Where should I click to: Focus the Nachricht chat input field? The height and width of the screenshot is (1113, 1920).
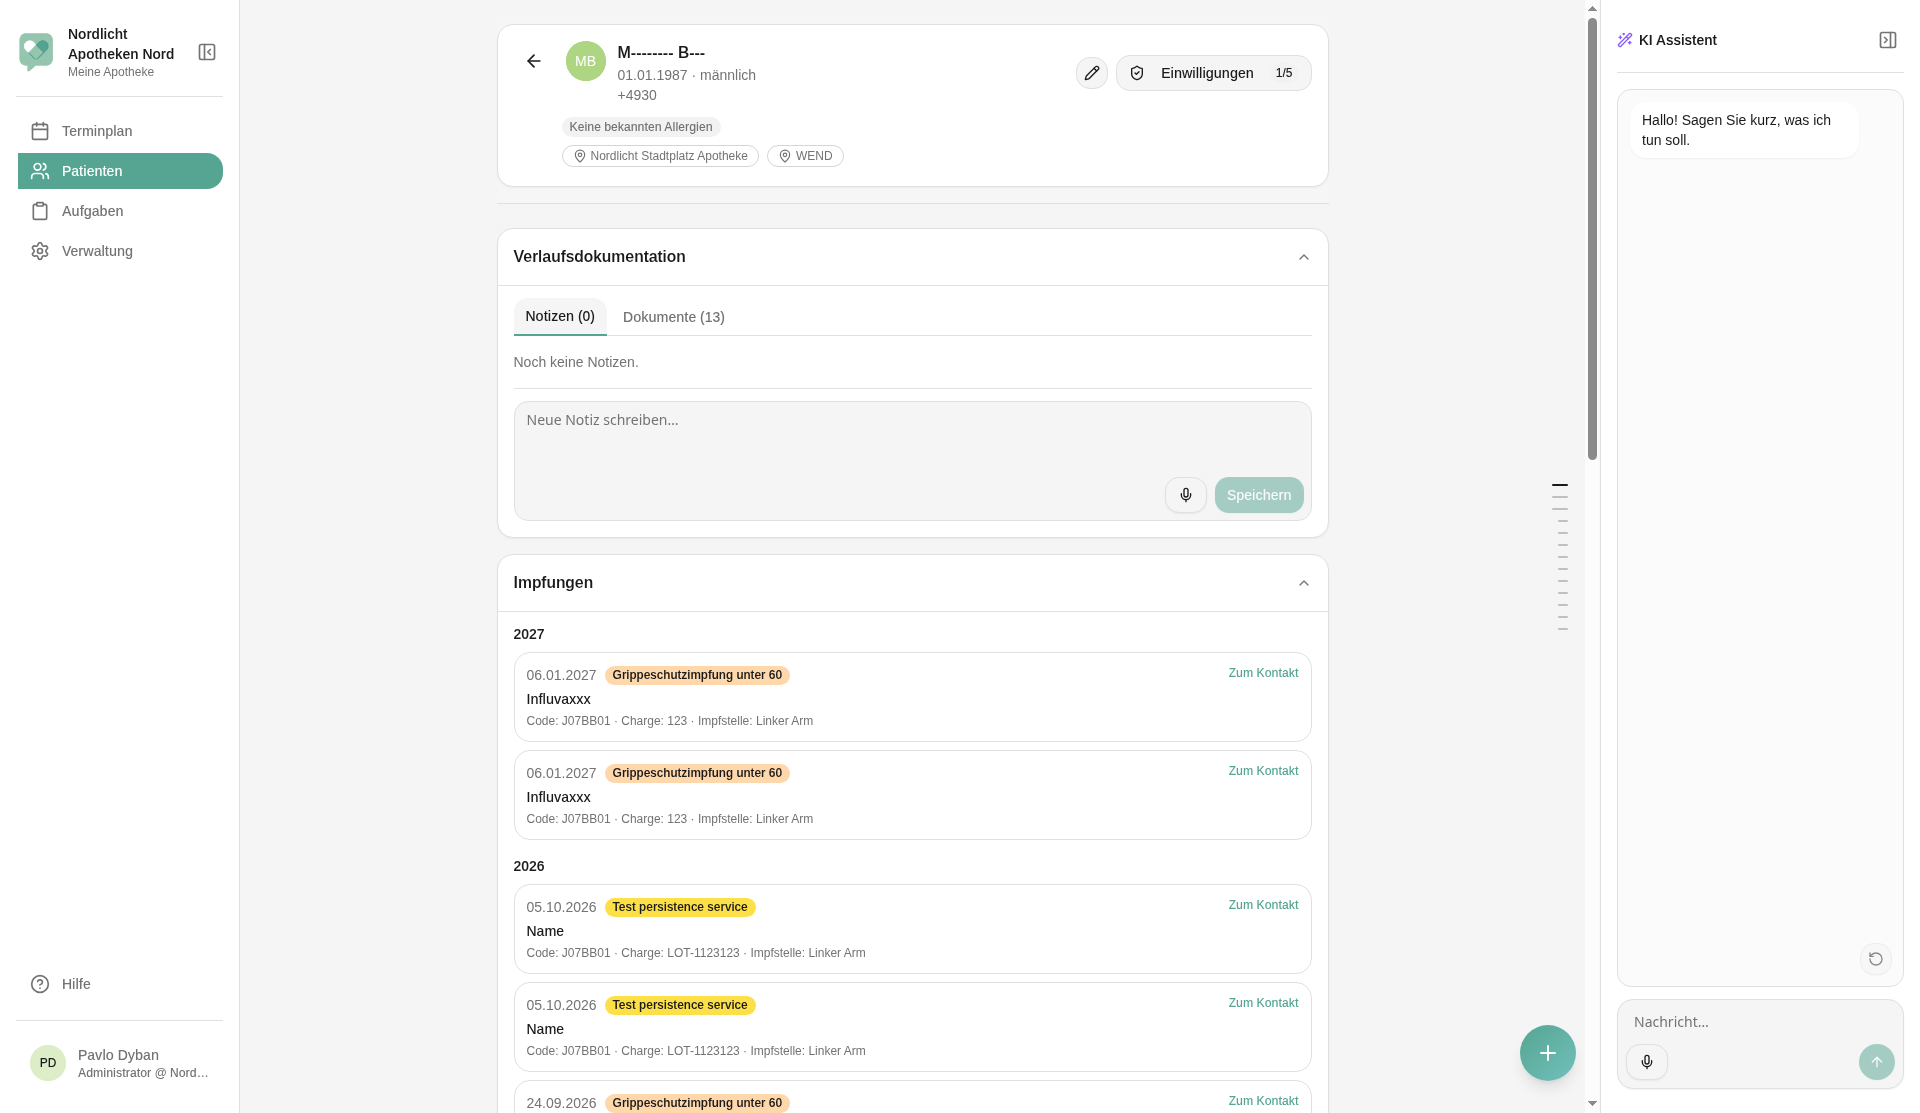[1760, 1022]
